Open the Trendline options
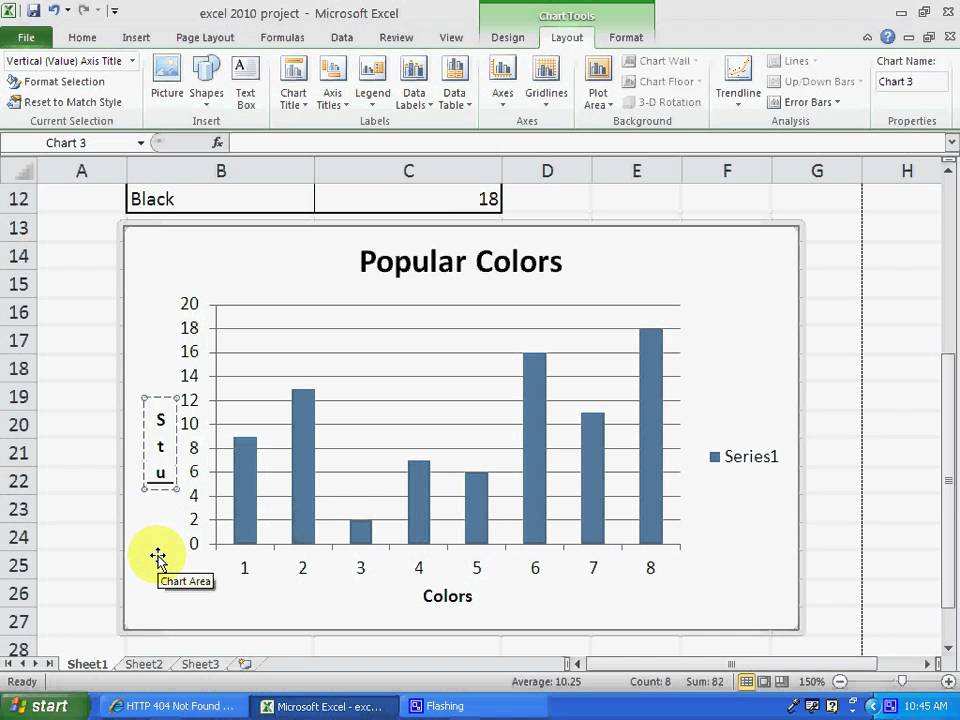960x720 pixels. (x=738, y=82)
